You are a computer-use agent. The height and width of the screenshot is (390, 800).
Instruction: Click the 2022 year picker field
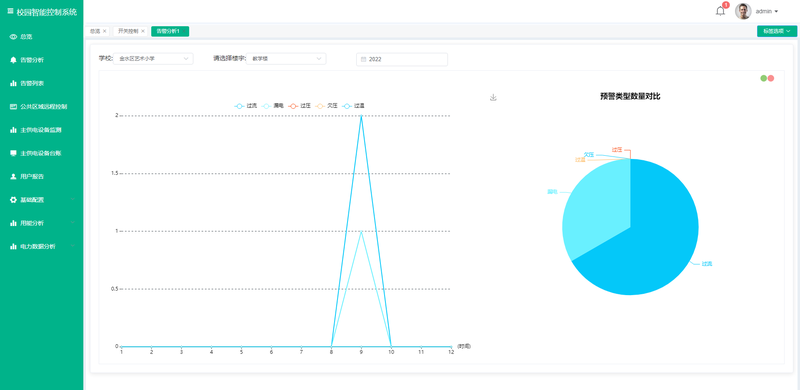coord(402,59)
